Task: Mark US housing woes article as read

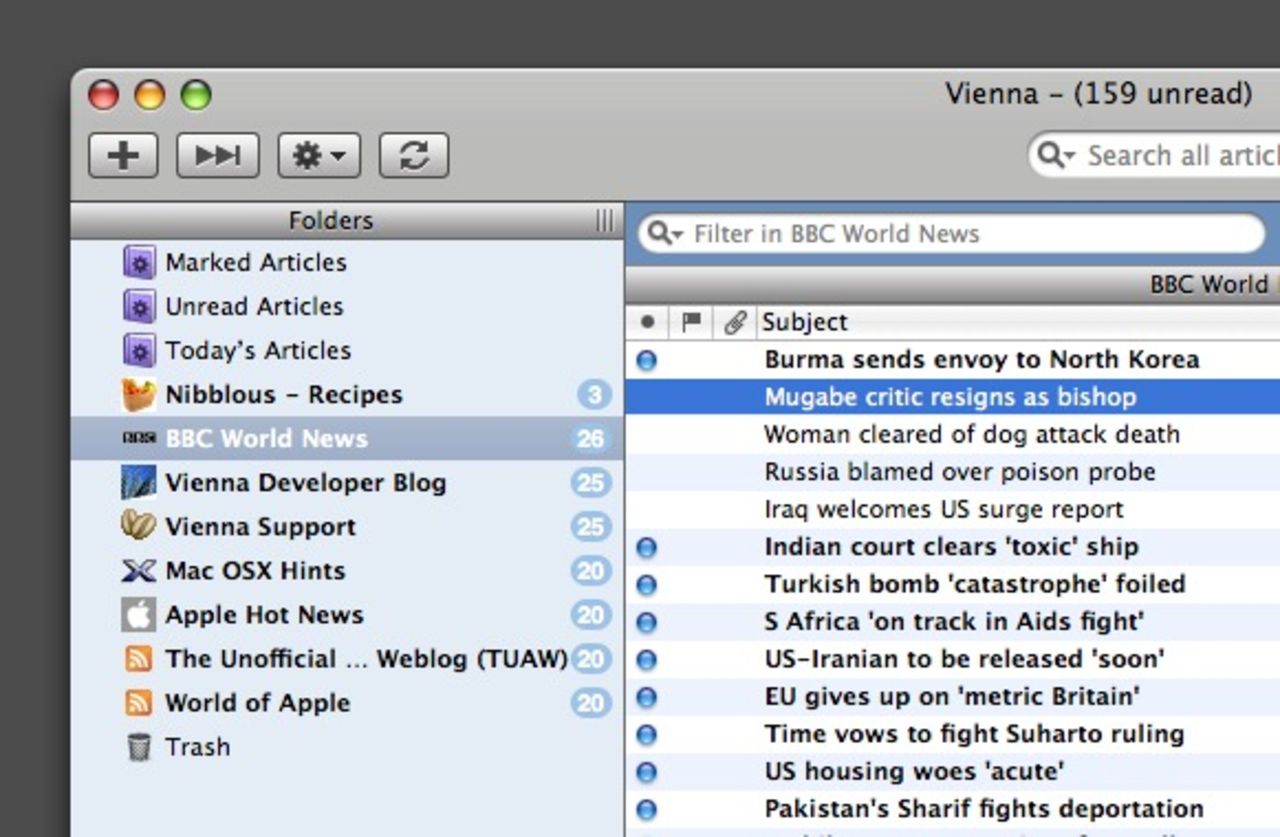Action: pyautogui.click(x=647, y=772)
